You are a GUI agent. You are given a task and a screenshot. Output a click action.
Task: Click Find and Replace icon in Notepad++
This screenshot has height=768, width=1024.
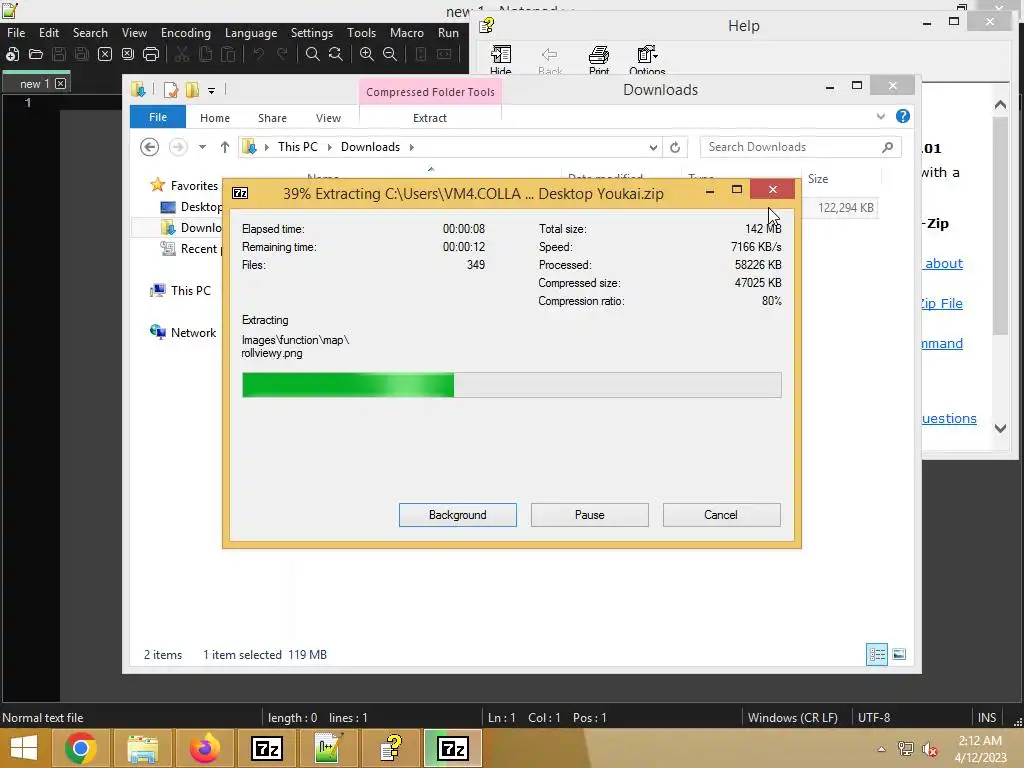pos(336,54)
